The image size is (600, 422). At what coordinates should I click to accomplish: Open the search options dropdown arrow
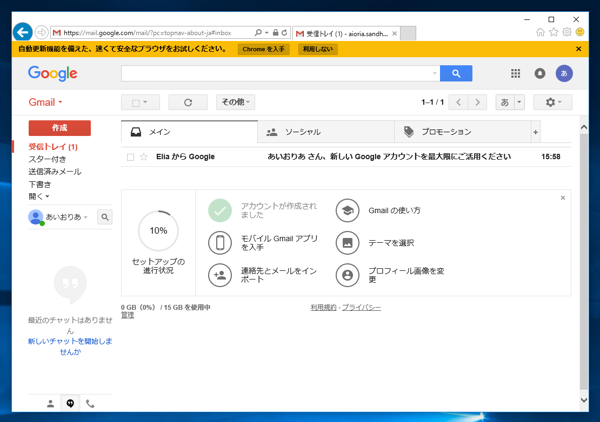click(x=435, y=73)
